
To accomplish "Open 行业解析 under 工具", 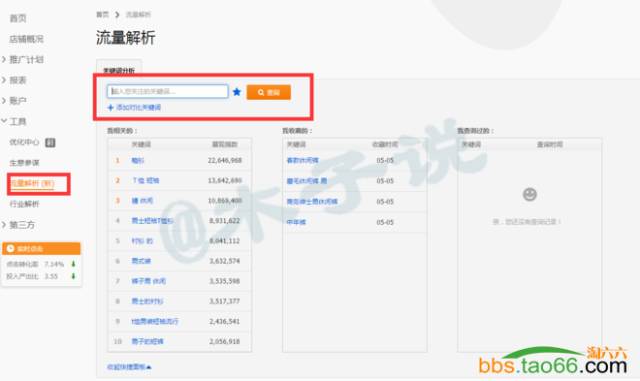I will coord(24,204).
